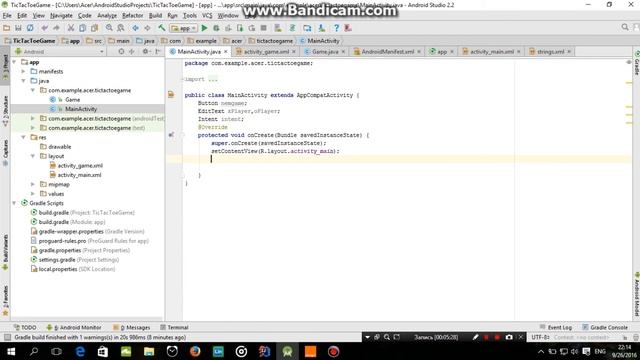
Task: Open the AVD Manager icon
Action: click(278, 28)
